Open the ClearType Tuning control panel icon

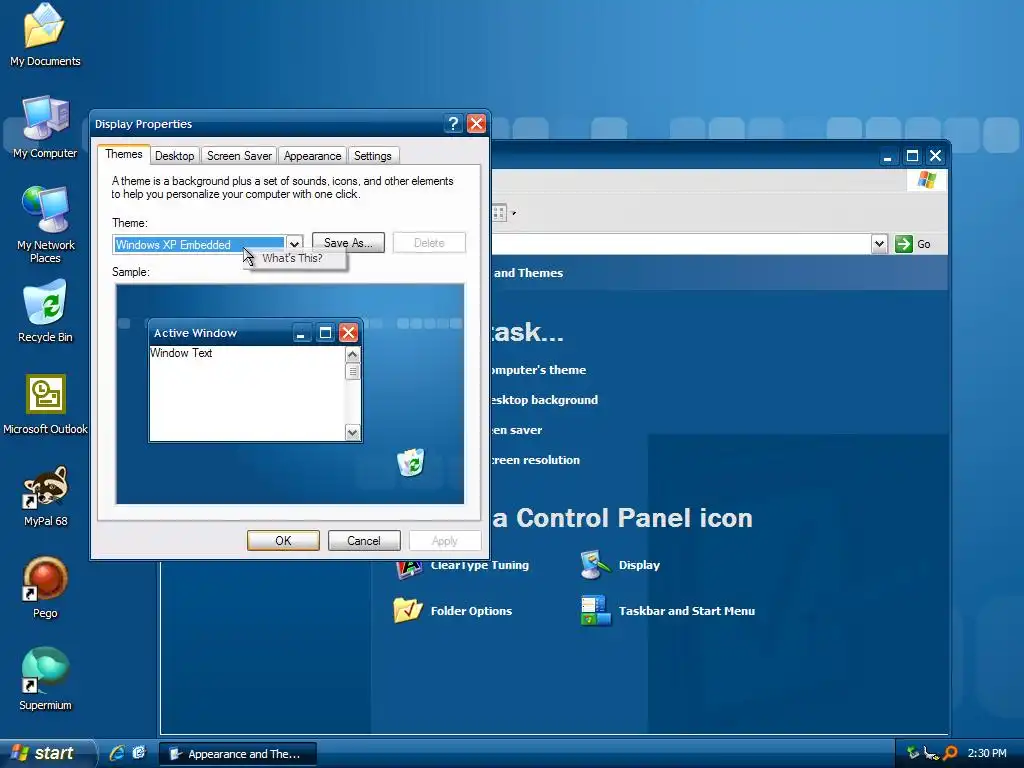point(409,567)
